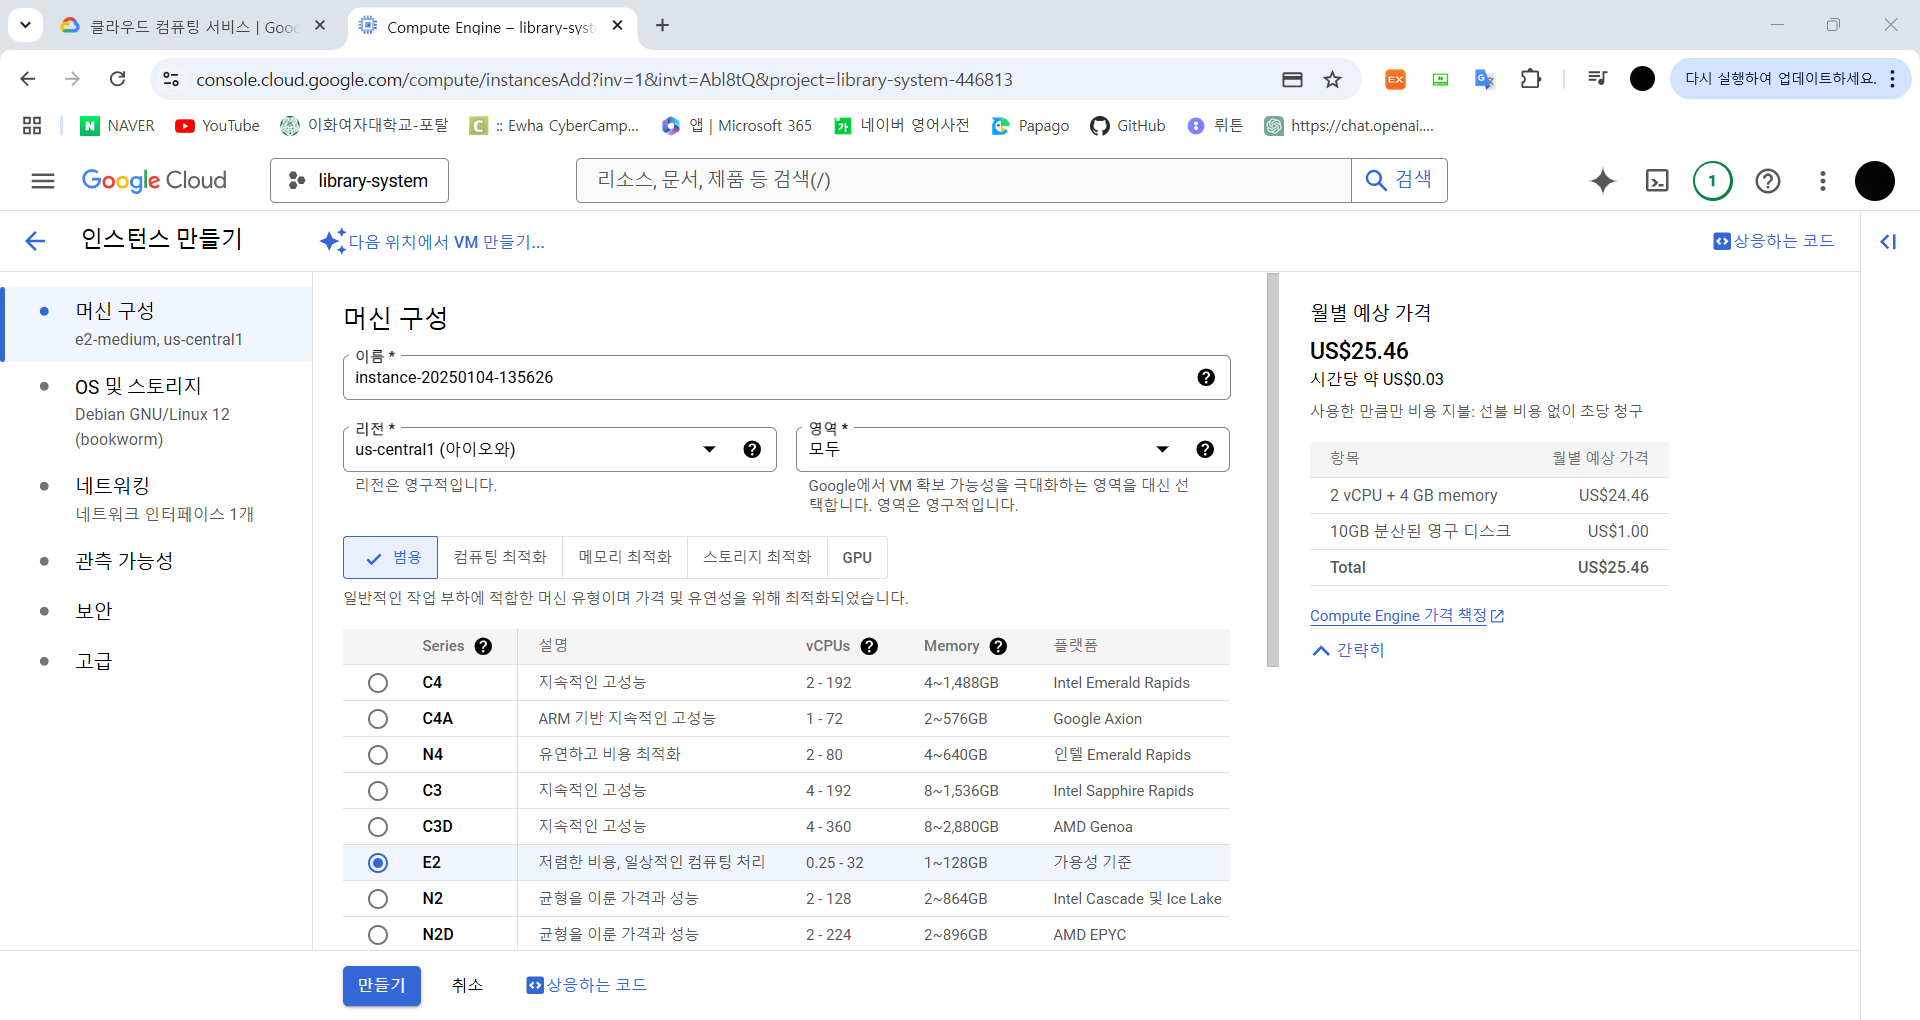
Task: Select the 메모리 최적화 machine family tab
Action: click(x=625, y=558)
